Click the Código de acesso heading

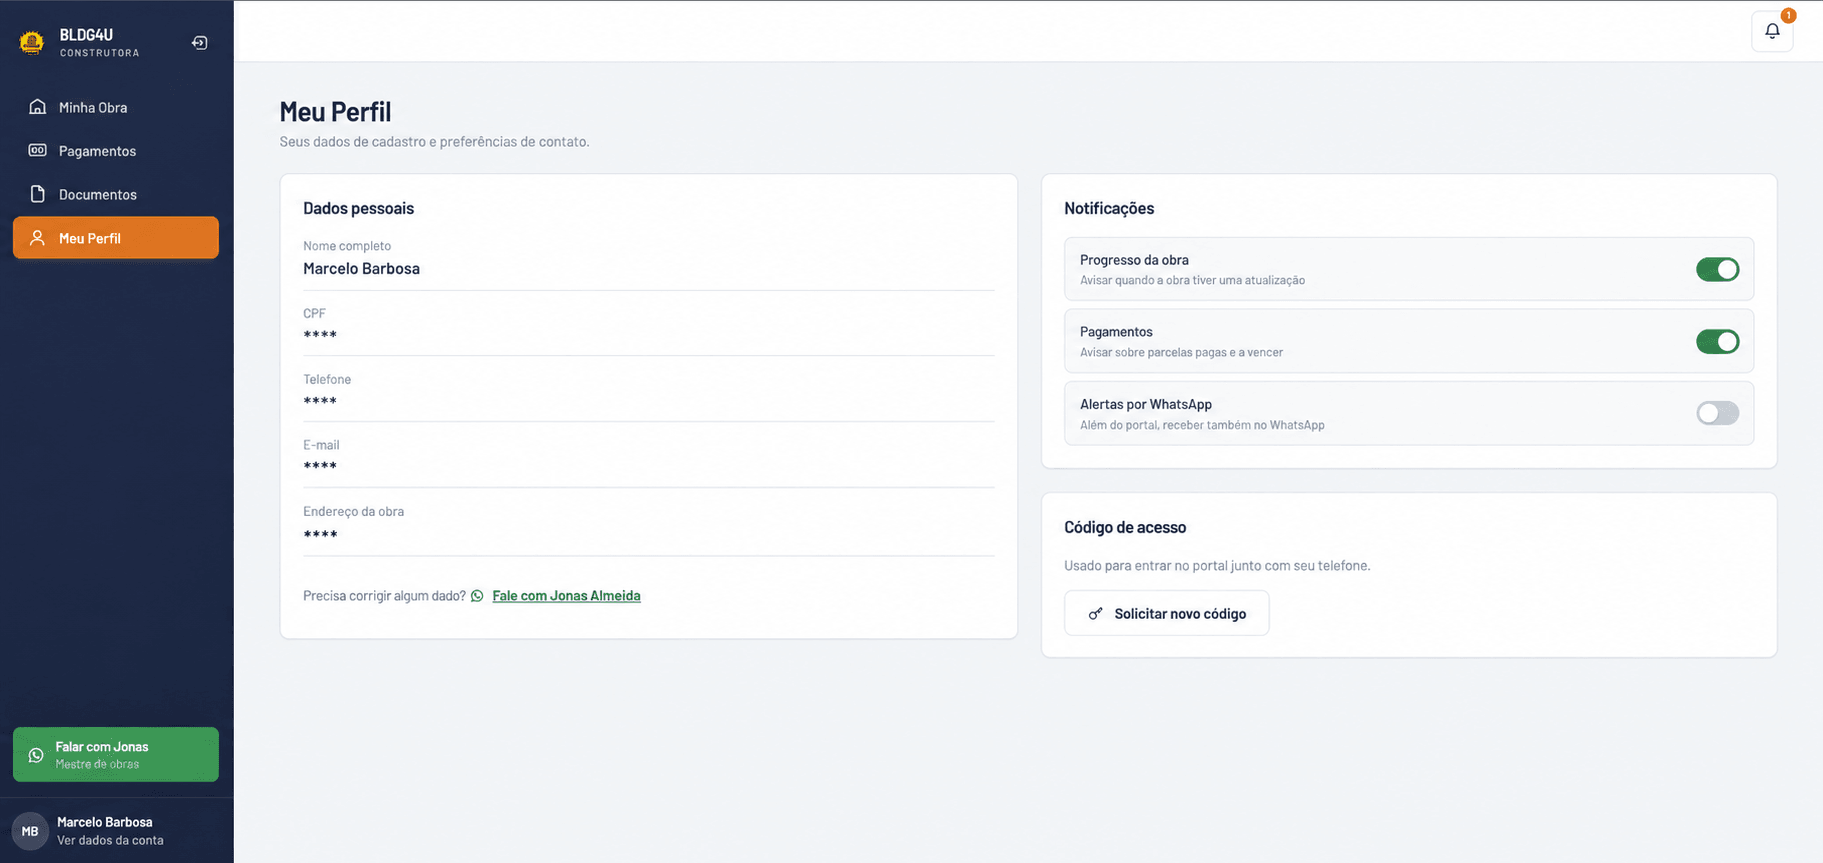click(x=1125, y=527)
